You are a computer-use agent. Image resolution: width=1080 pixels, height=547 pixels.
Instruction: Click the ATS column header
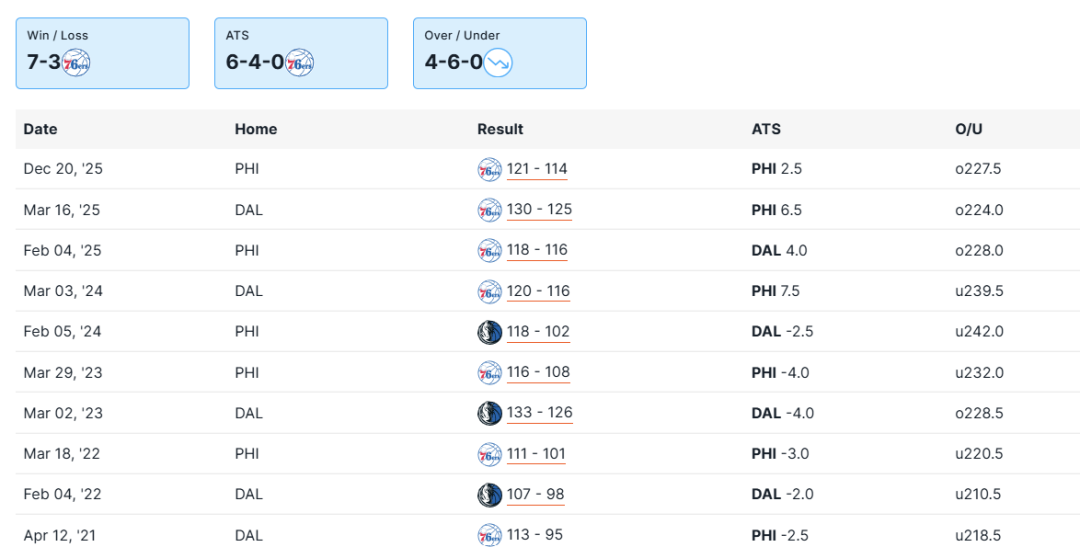coord(766,129)
